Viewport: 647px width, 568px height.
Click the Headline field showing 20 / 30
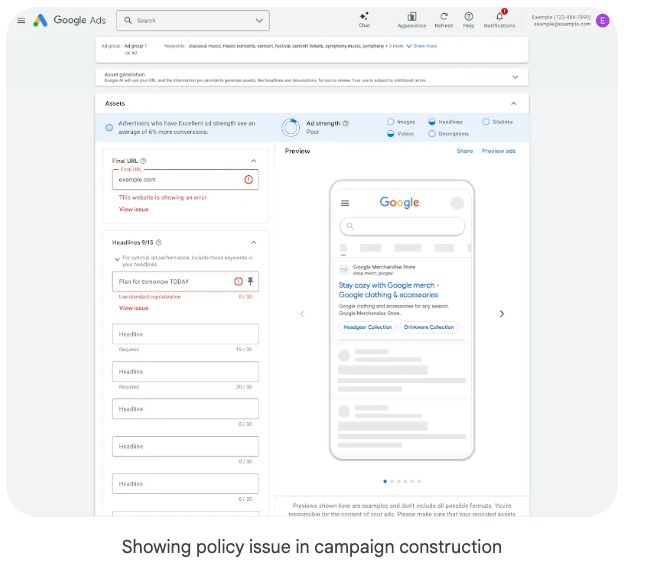(185, 372)
